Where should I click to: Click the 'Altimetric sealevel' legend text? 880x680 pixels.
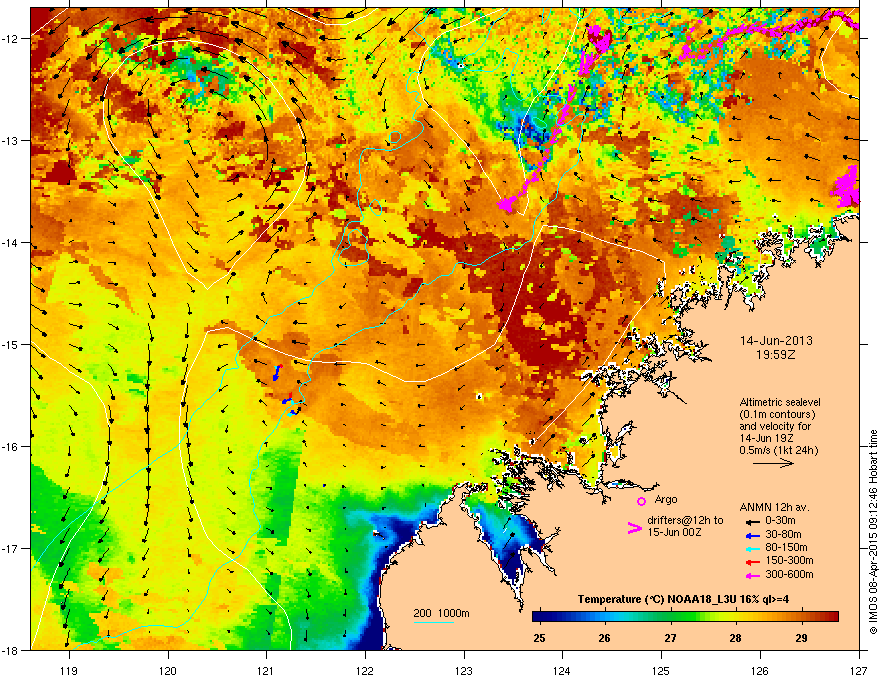(x=780, y=402)
